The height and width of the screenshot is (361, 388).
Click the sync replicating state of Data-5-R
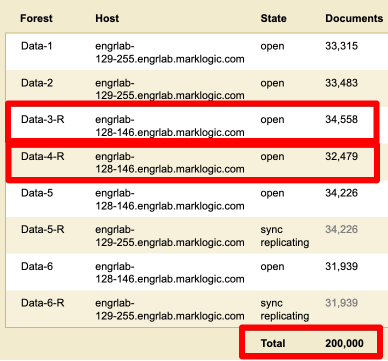[x=285, y=236]
